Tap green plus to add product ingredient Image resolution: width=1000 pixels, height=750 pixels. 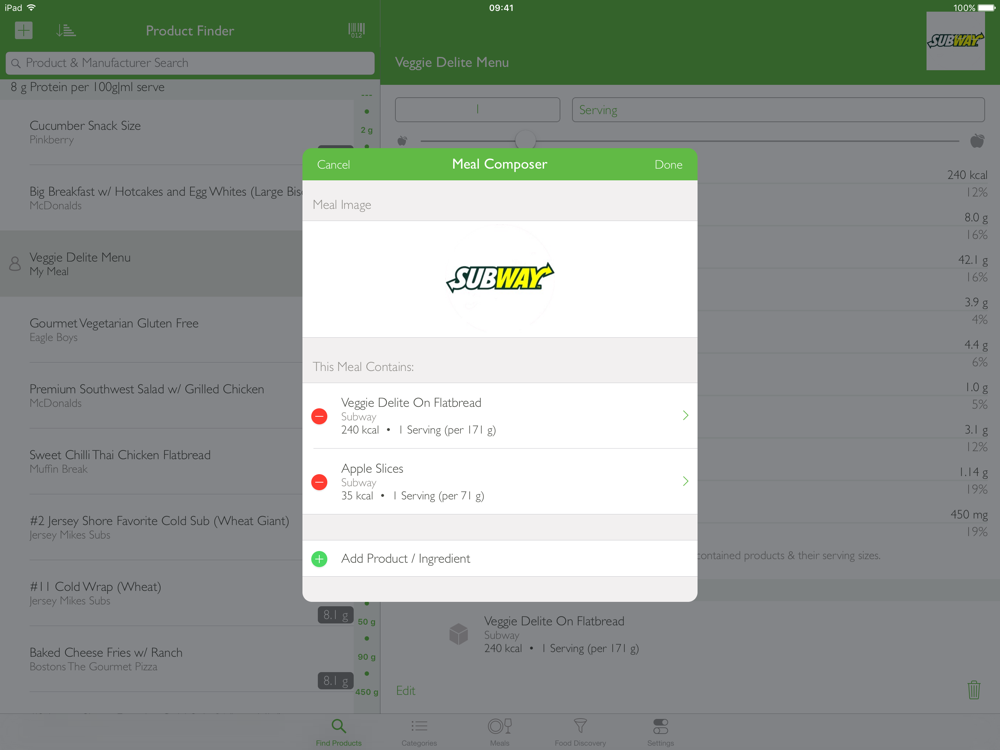coord(320,559)
